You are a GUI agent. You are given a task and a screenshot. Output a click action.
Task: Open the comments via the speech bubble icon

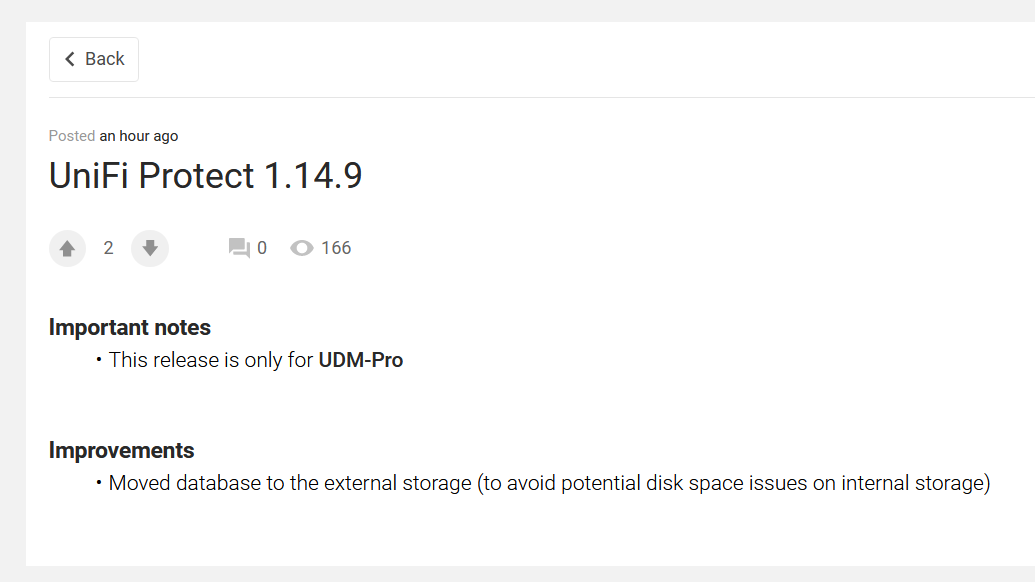[x=239, y=247]
